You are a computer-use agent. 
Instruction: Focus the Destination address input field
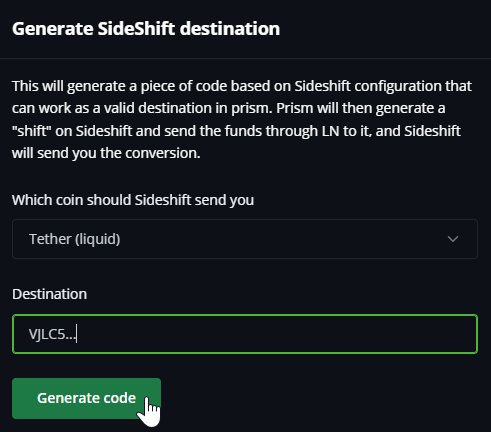(245, 334)
